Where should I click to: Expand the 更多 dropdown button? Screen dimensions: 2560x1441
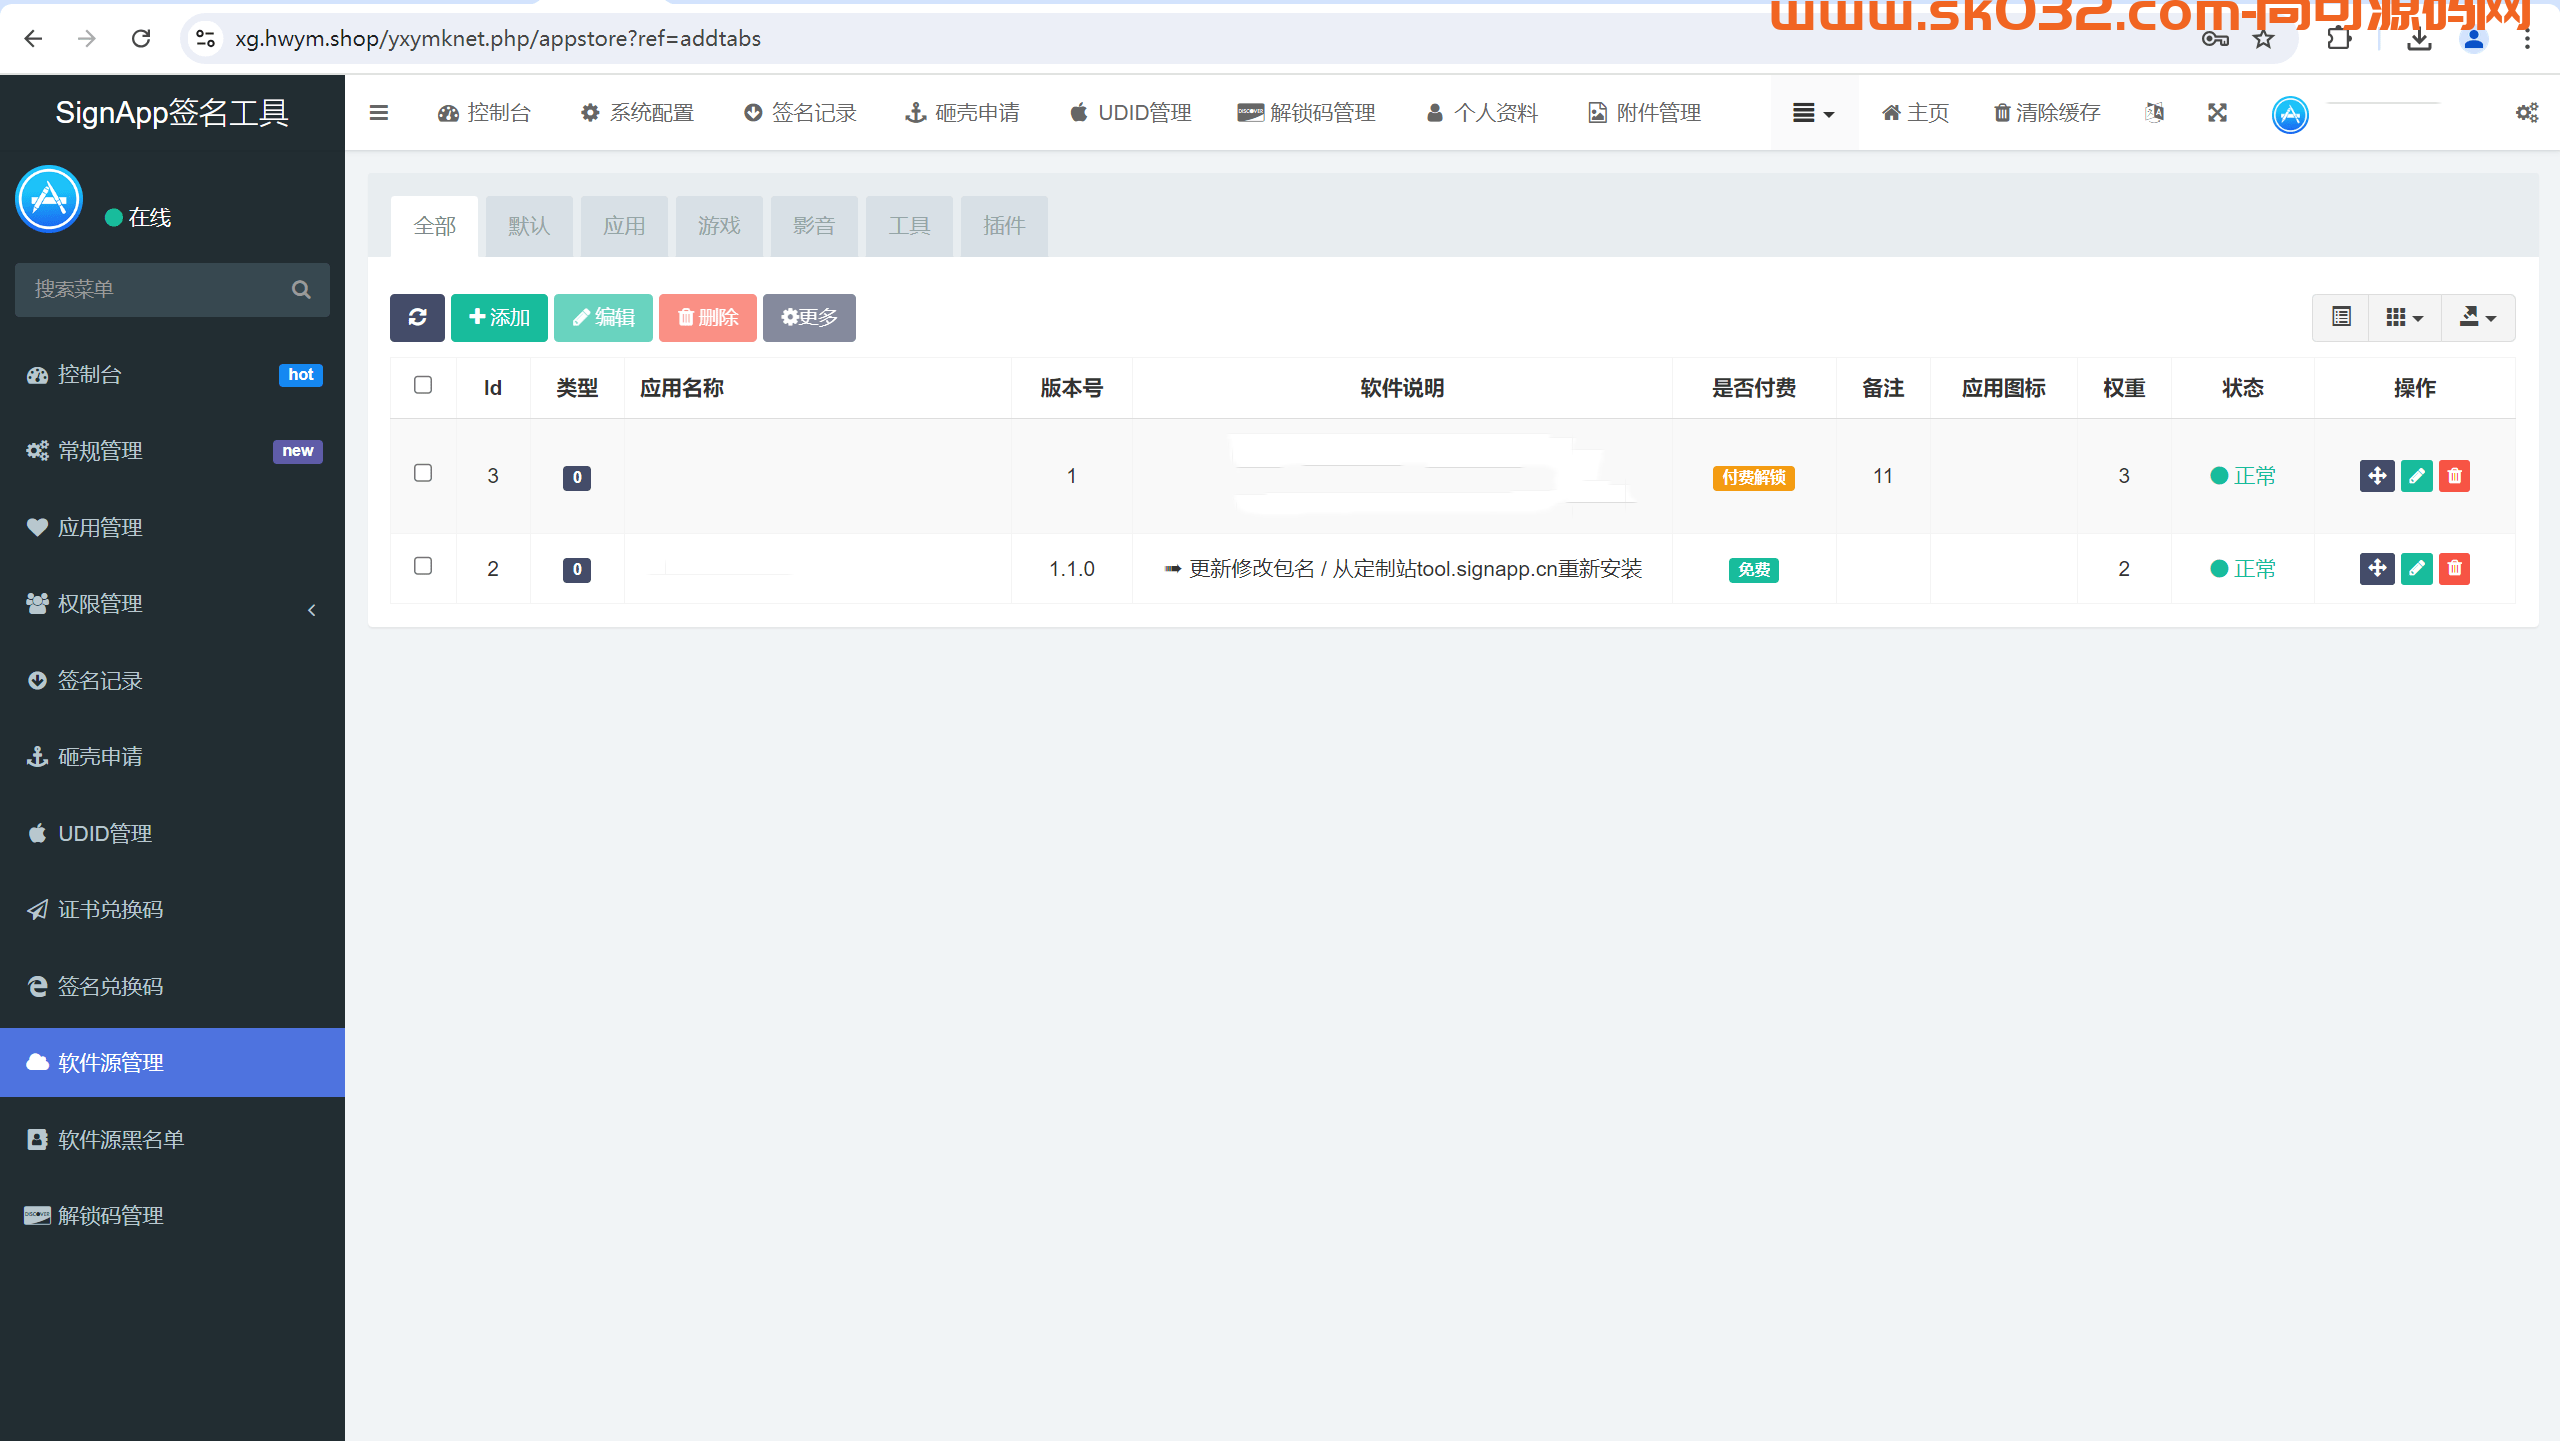tap(809, 316)
